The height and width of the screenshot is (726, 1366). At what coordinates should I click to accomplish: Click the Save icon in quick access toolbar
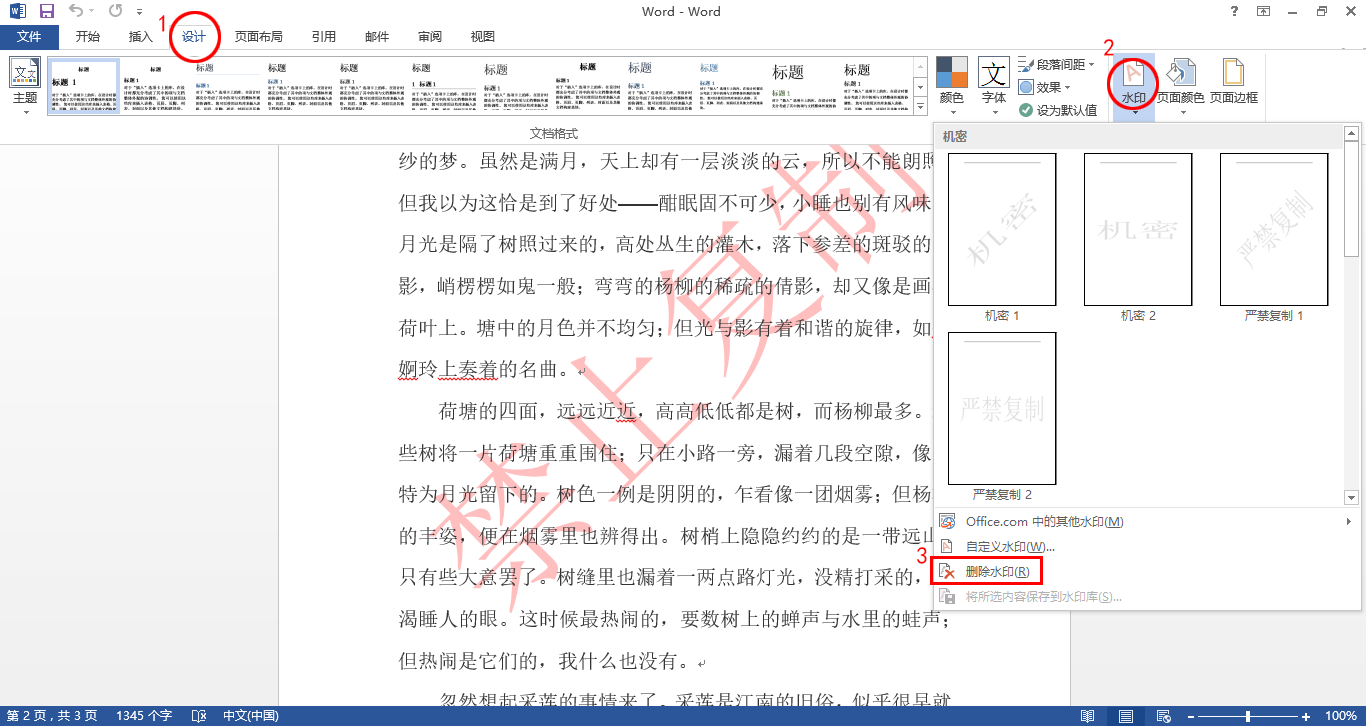coord(47,12)
